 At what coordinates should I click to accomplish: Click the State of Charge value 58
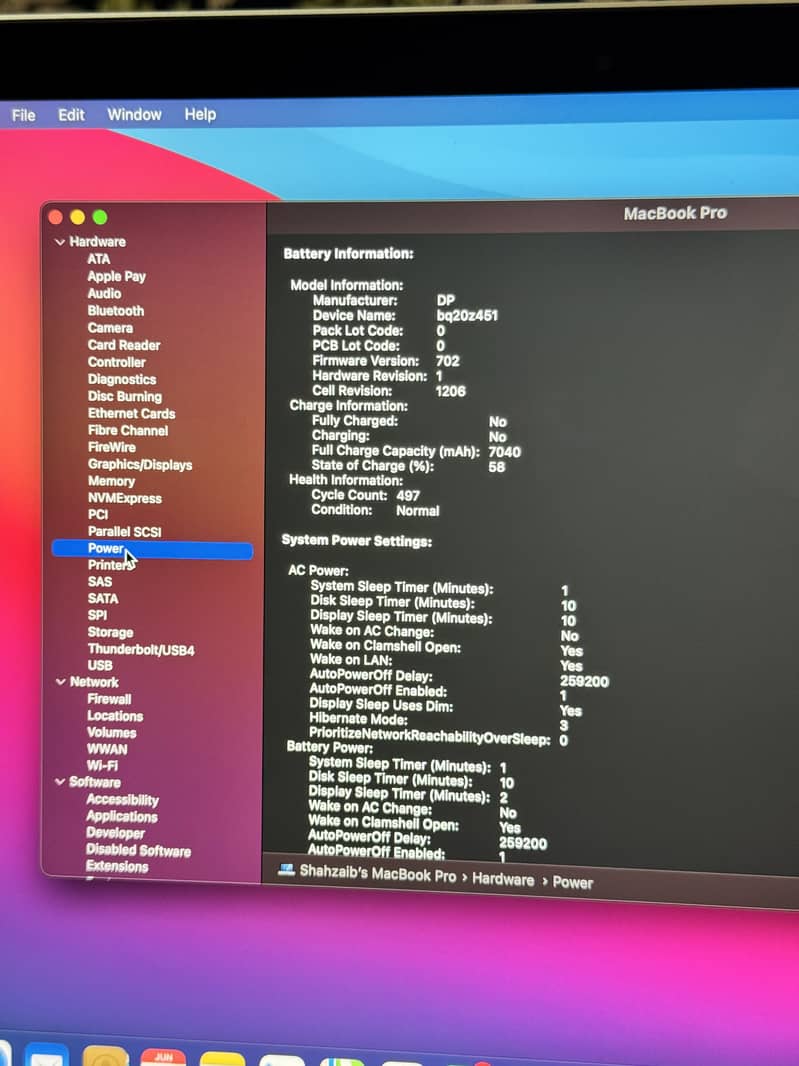[x=496, y=467]
